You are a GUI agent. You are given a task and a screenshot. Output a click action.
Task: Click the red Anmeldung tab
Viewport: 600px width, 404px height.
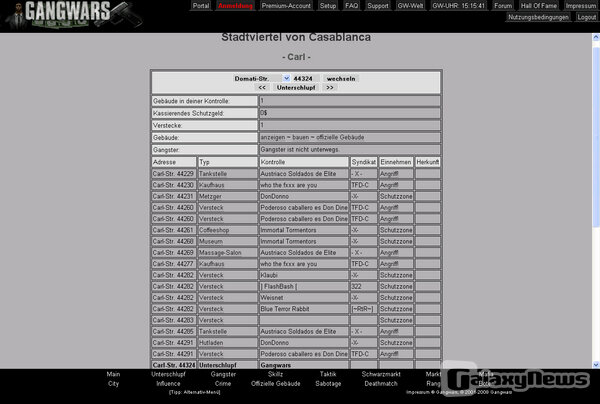tap(235, 6)
